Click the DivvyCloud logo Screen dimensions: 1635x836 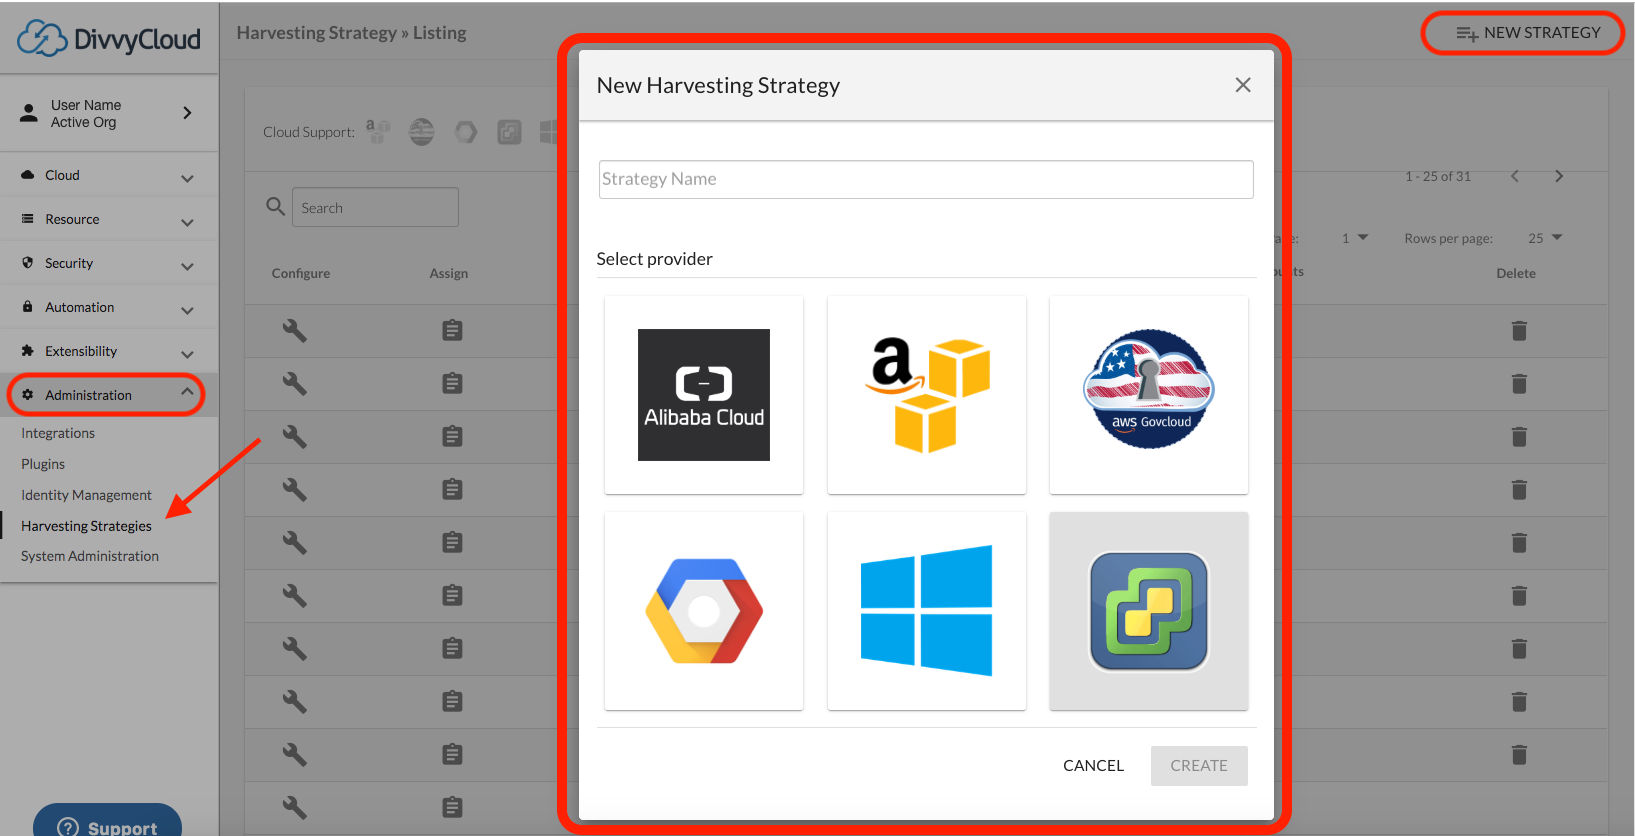(x=109, y=39)
